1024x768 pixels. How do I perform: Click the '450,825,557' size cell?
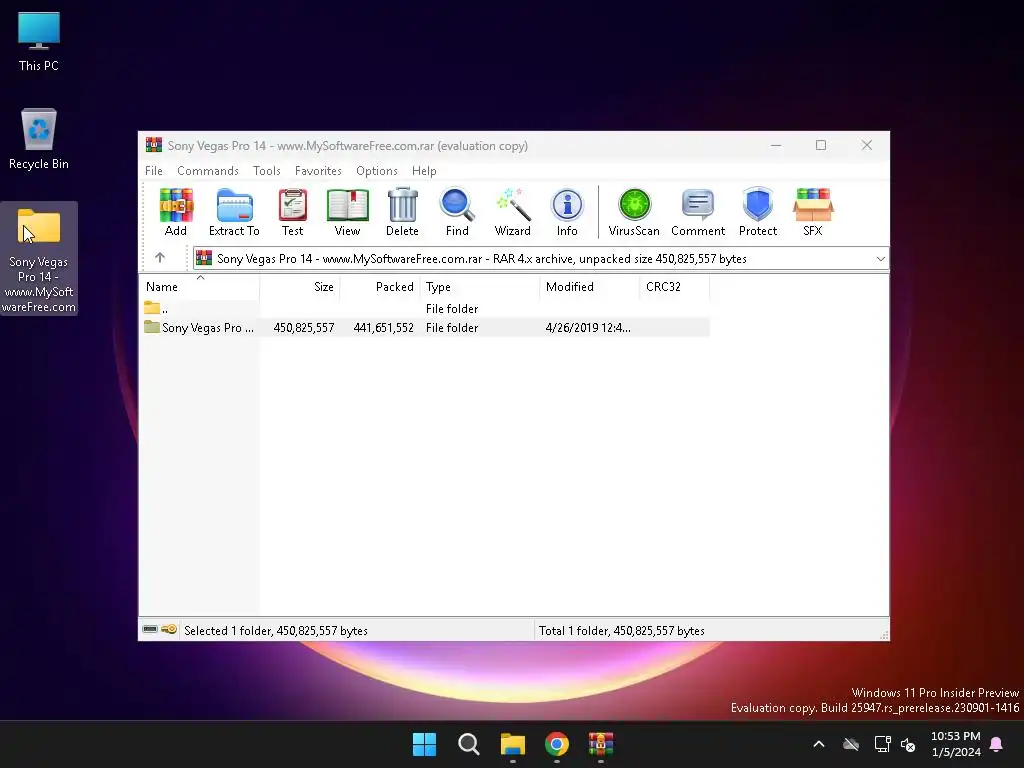[304, 328]
